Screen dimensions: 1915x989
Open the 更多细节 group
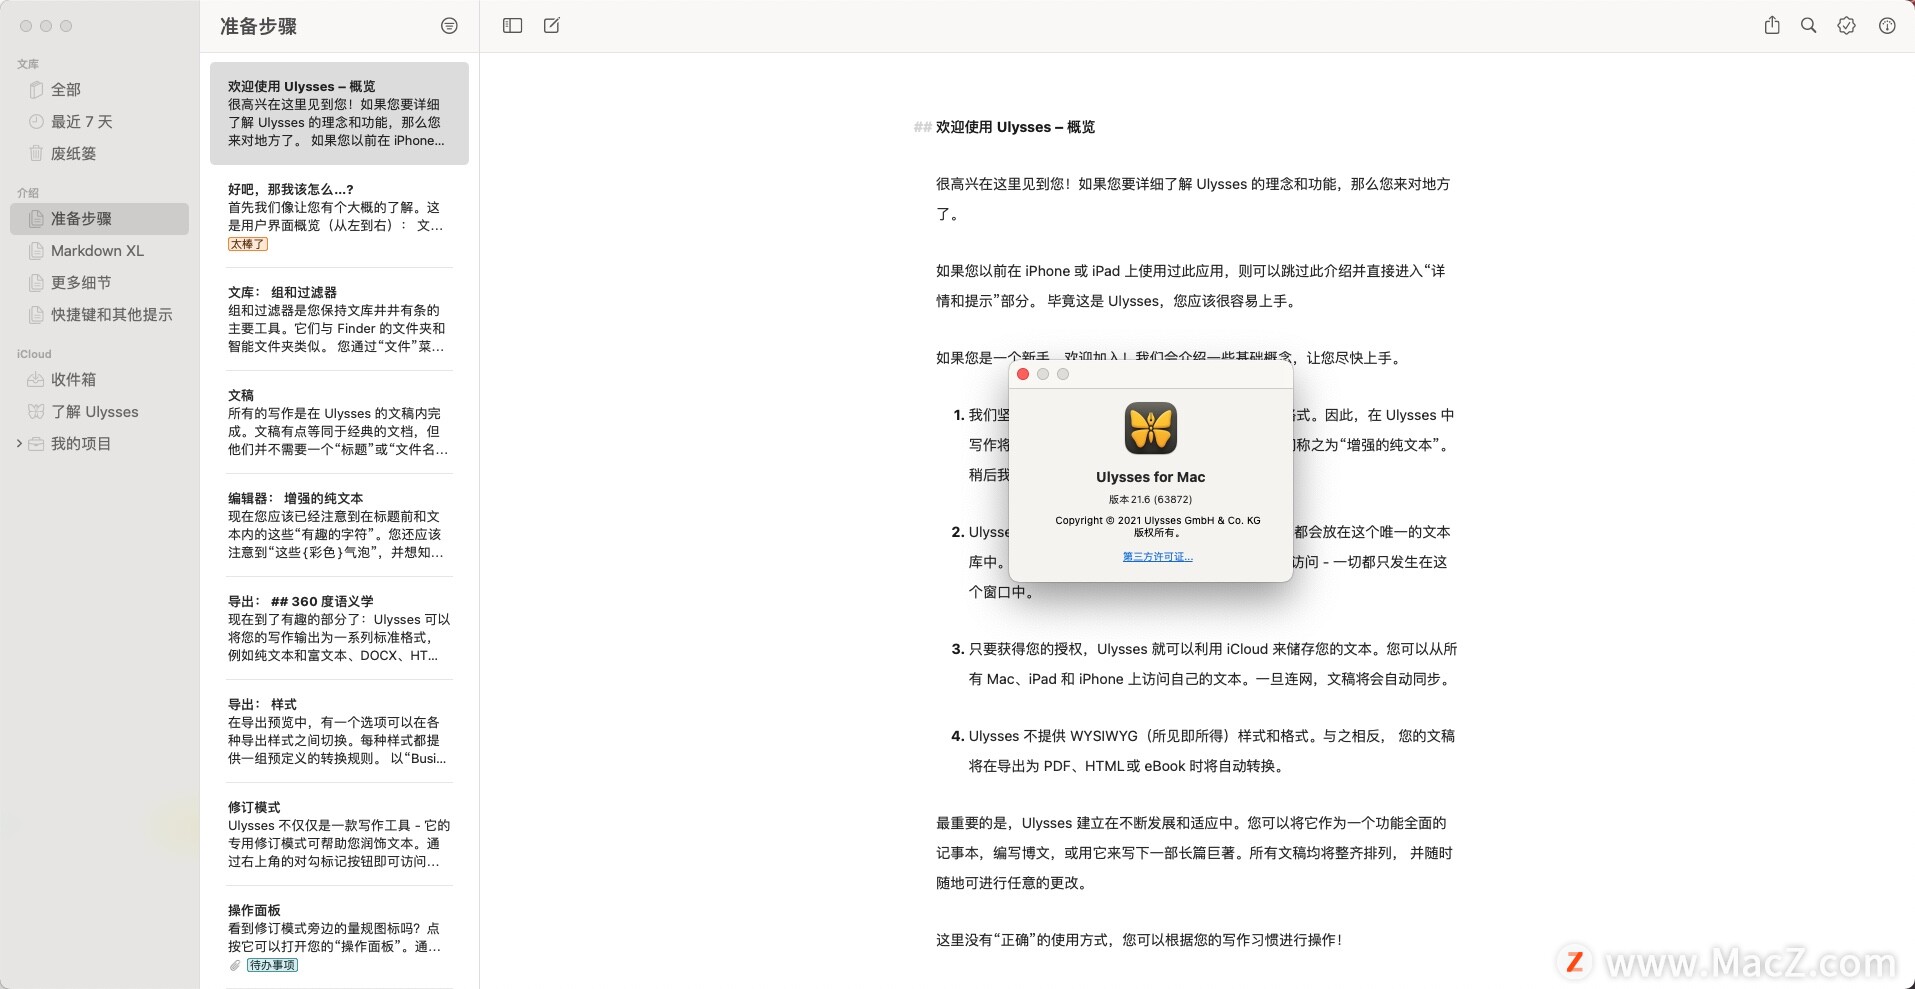coord(99,283)
